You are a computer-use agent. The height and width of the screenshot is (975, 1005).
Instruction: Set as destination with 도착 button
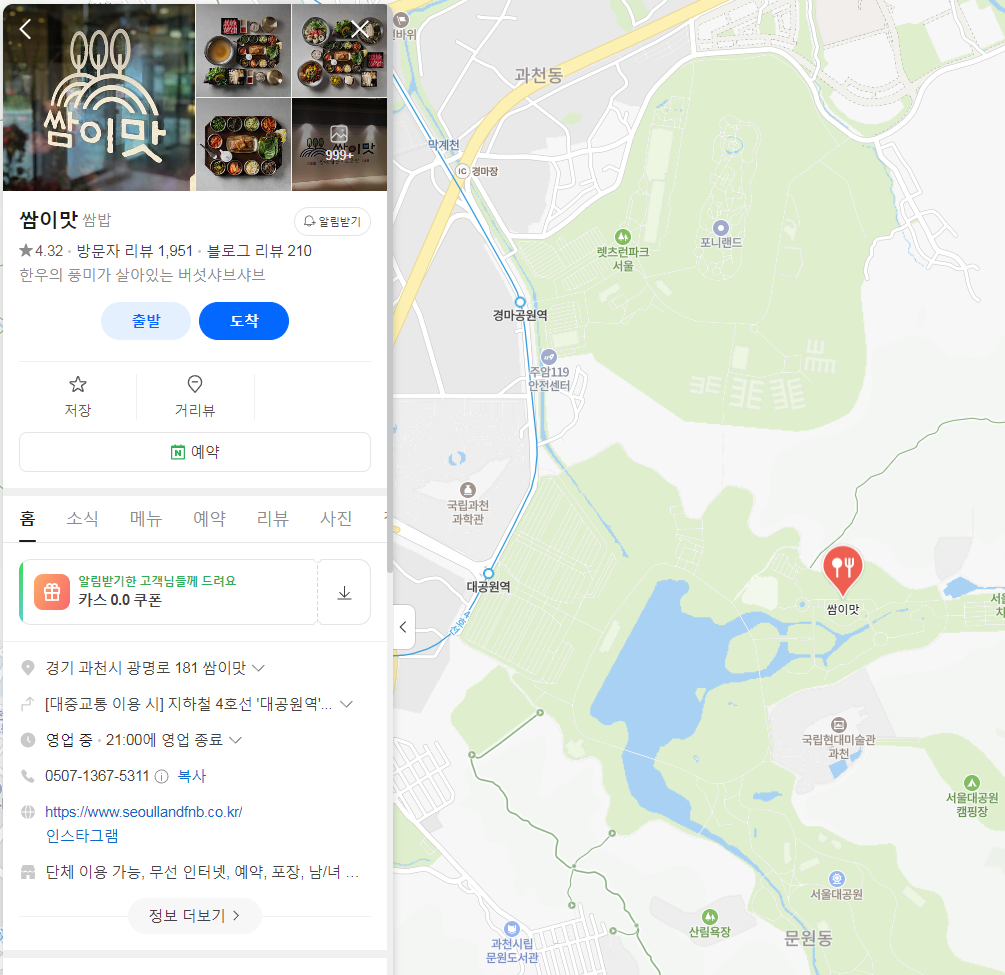point(244,321)
